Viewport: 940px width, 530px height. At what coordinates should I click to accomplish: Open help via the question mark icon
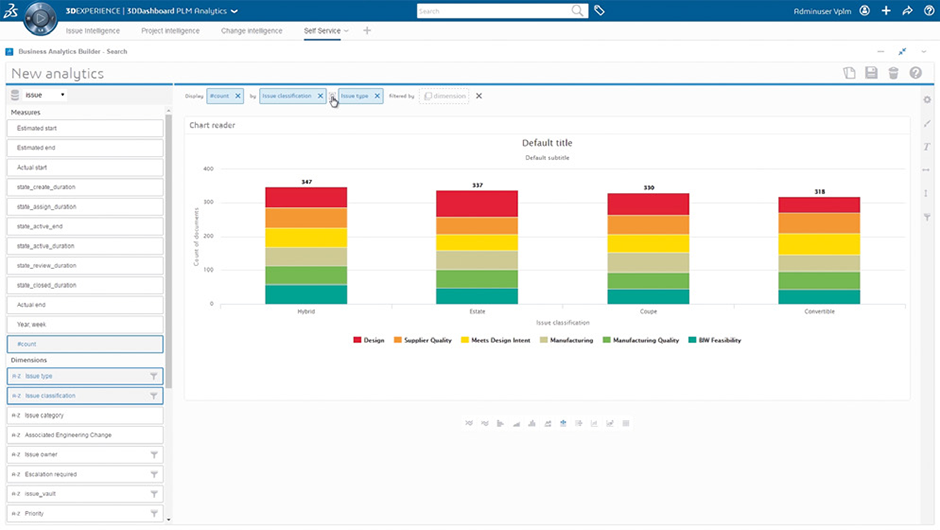915,73
